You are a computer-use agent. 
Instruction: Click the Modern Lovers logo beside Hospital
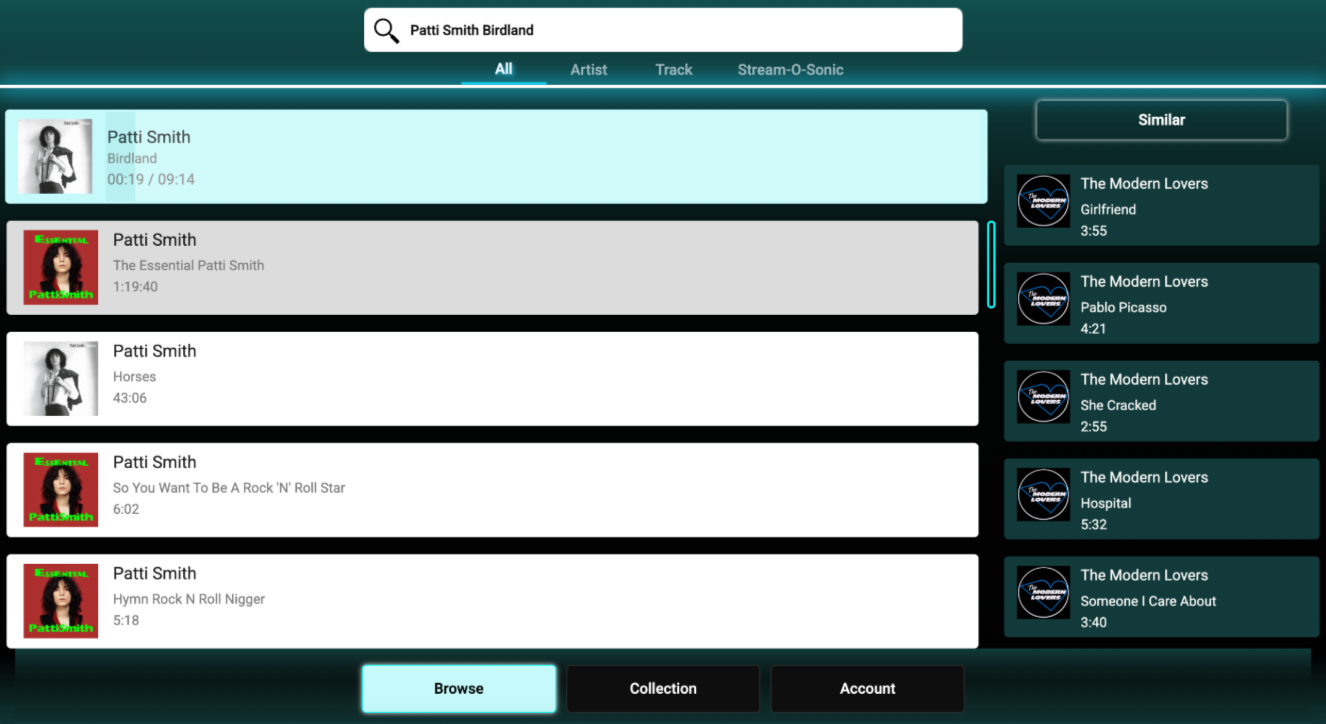pos(1043,495)
